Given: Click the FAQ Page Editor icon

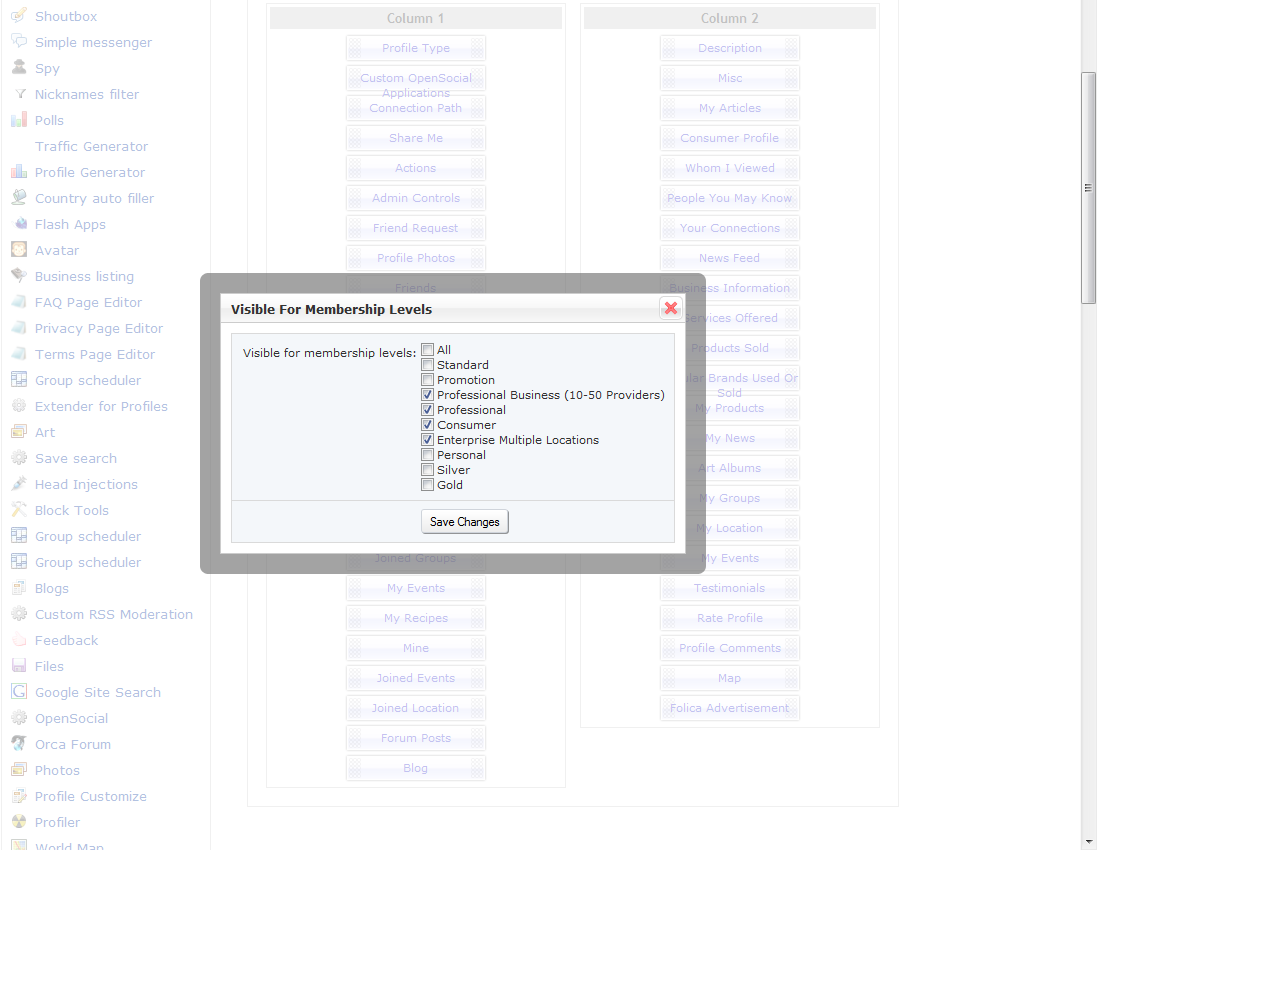Looking at the screenshot, I should click(x=19, y=302).
